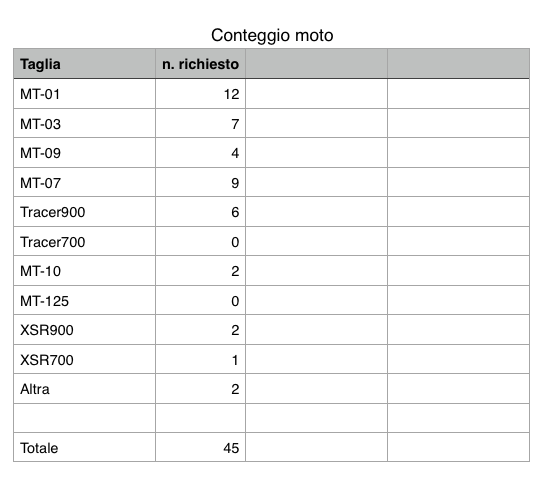This screenshot has height=493, width=547.
Task: Select the Tracer700 cell
Action: (x=84, y=241)
